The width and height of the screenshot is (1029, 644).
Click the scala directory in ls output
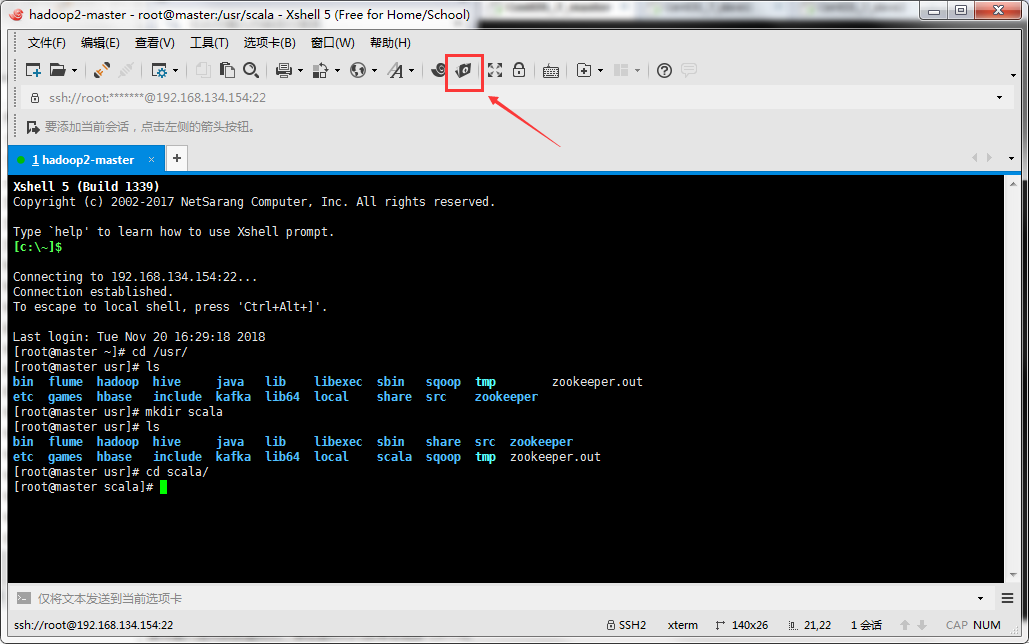point(394,457)
